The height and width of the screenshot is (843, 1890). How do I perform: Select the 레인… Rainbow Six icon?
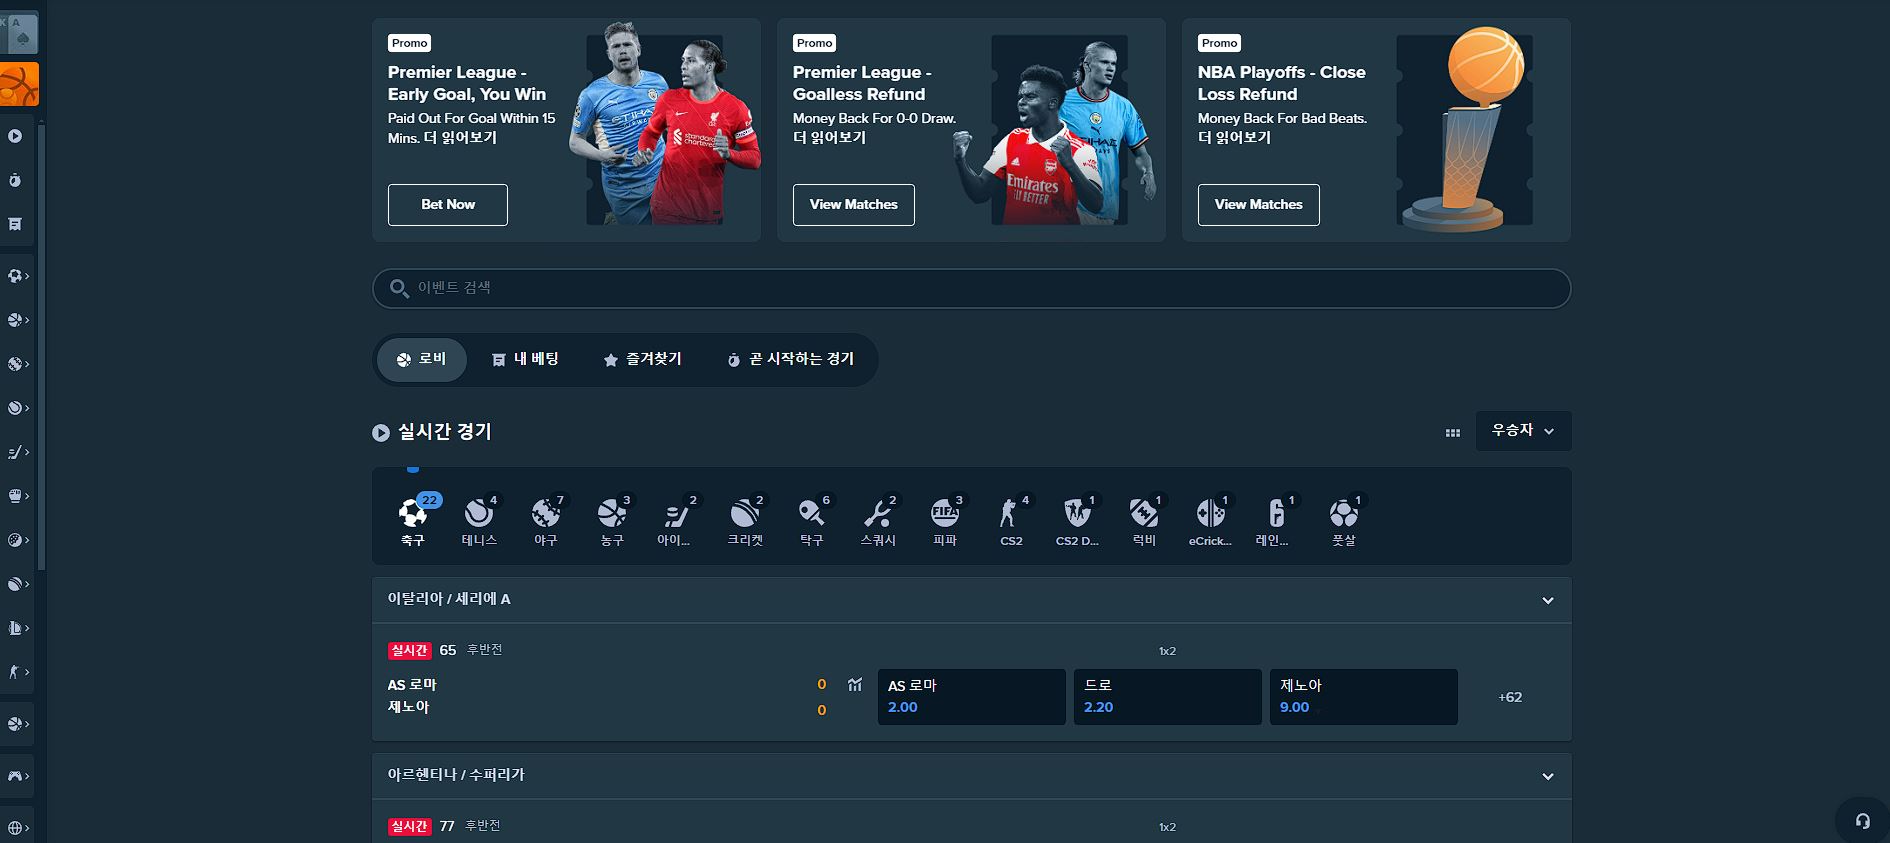coord(1275,521)
